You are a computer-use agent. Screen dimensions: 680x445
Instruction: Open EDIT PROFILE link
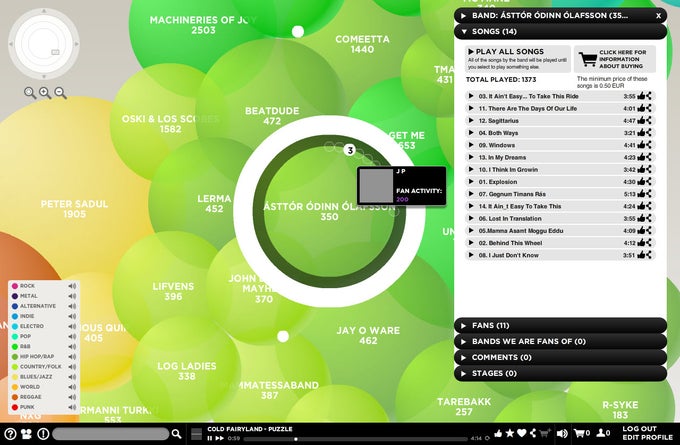click(x=647, y=437)
